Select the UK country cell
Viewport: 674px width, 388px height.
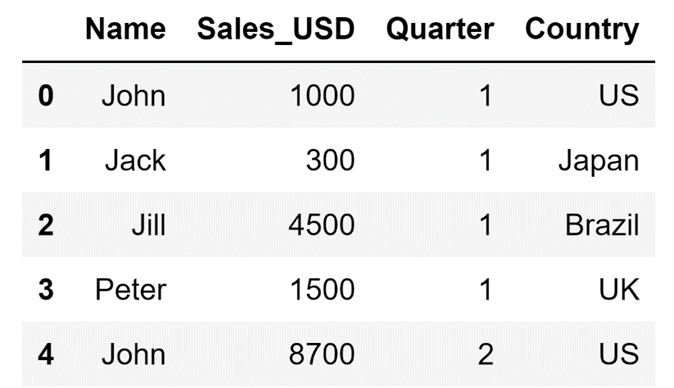(x=619, y=289)
